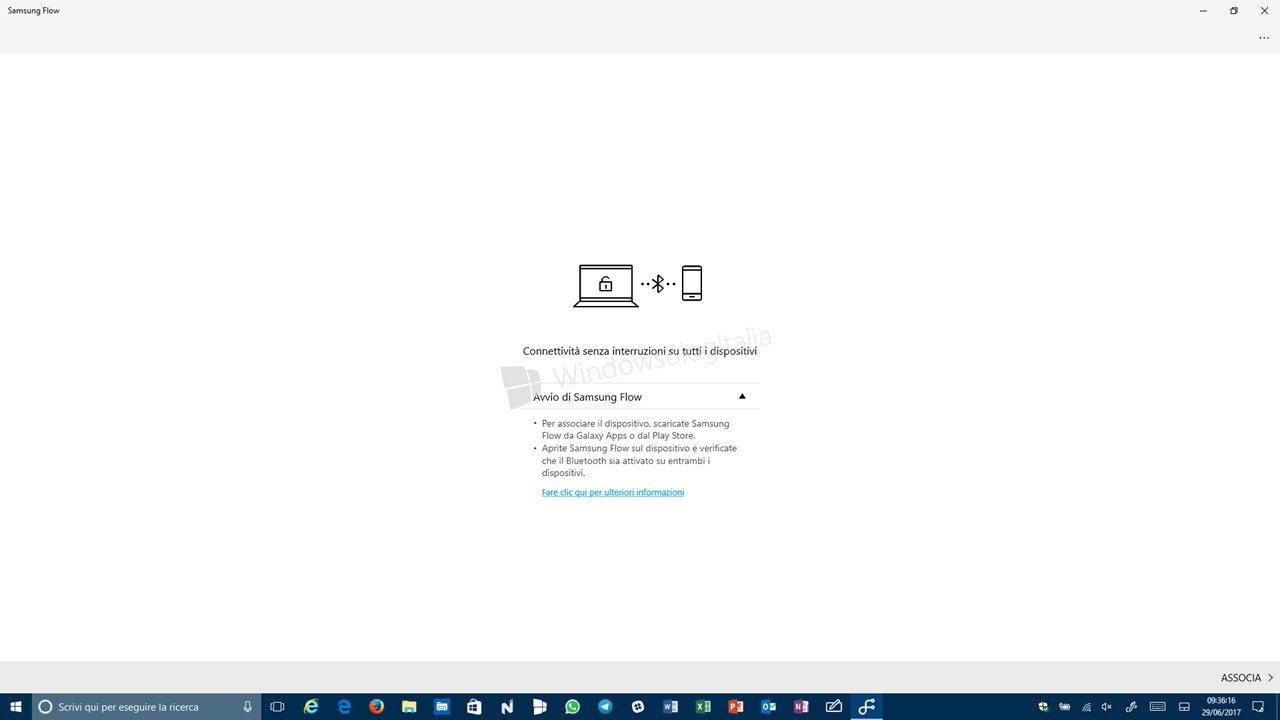The image size is (1280, 720).
Task: Restore down the Samsung Flow window
Action: coord(1234,11)
